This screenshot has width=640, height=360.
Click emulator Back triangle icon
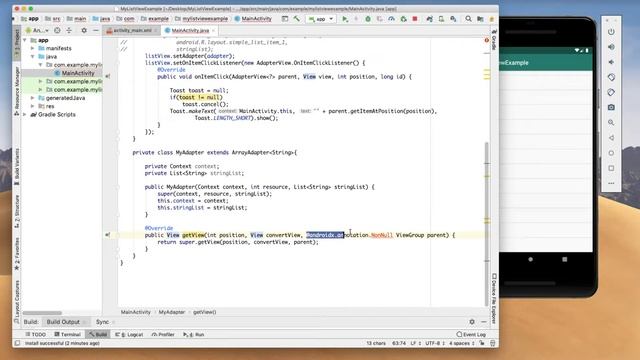(611, 138)
